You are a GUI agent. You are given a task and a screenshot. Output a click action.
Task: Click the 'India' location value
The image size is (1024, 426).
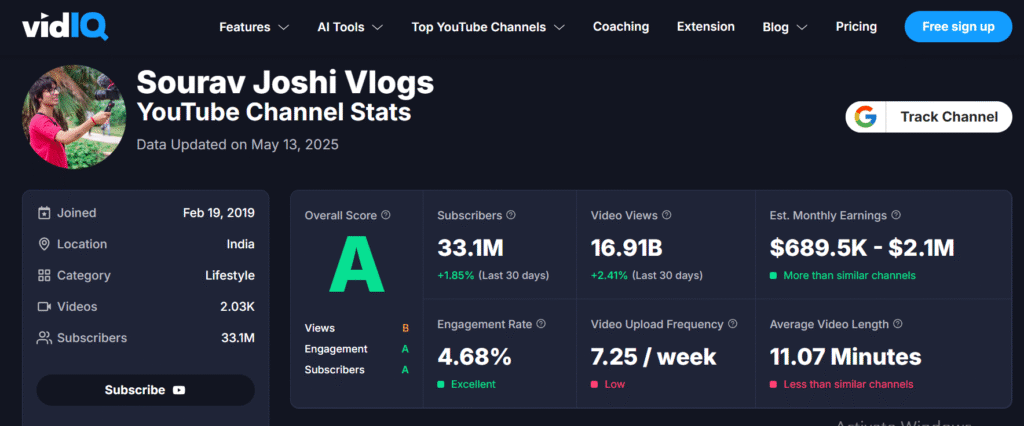pos(240,244)
